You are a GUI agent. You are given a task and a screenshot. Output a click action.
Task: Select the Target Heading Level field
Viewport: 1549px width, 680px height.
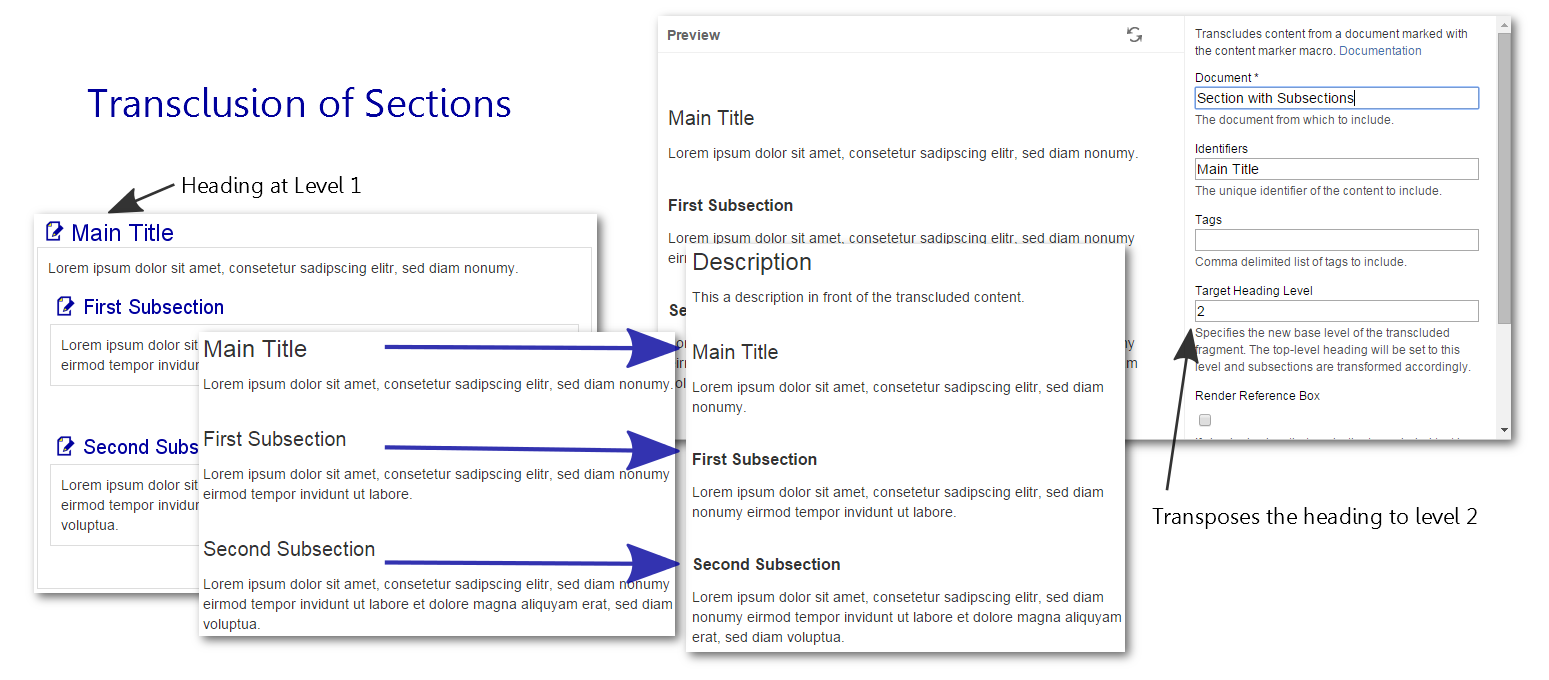1336,311
